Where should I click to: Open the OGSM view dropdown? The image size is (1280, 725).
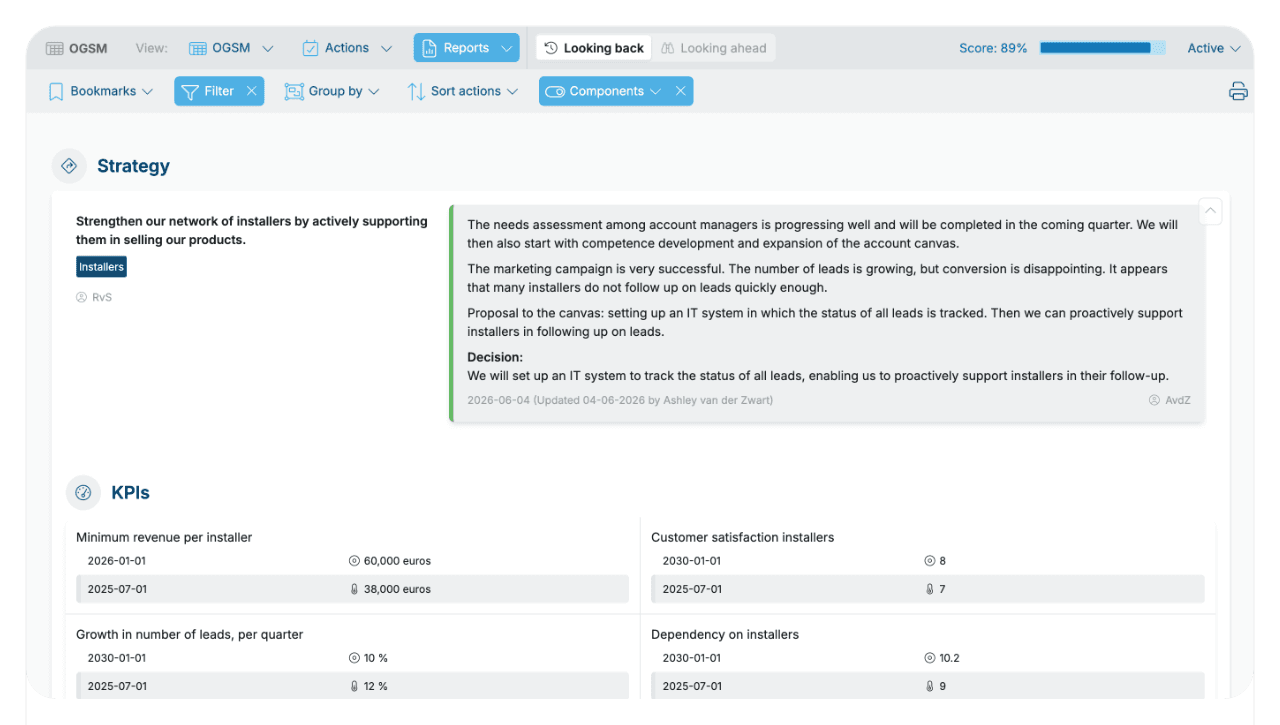[x=231, y=48]
